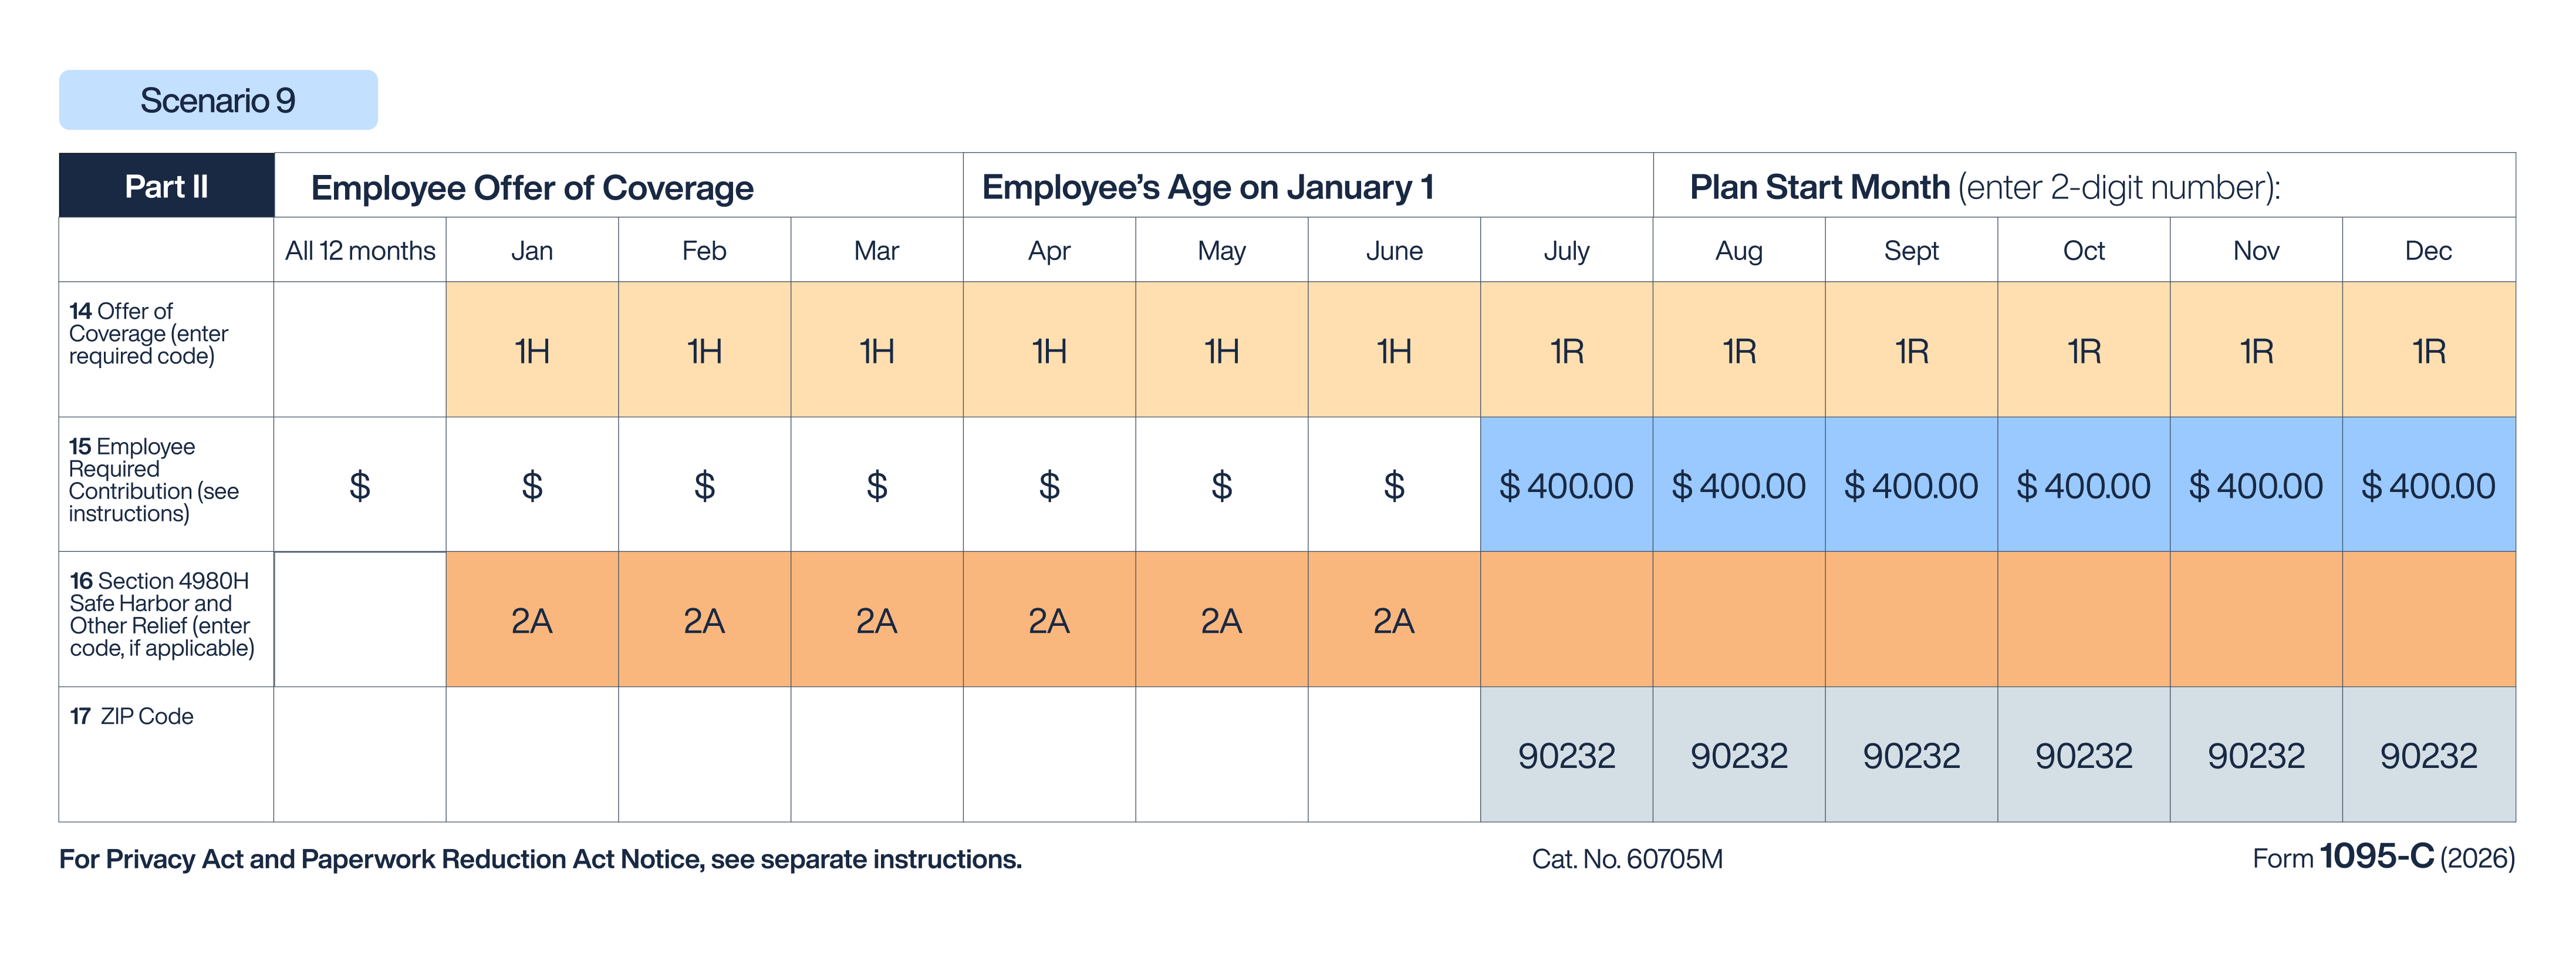The width and height of the screenshot is (2576, 974).
Task: Click the February 2A safe harbor cell
Action: [704, 620]
